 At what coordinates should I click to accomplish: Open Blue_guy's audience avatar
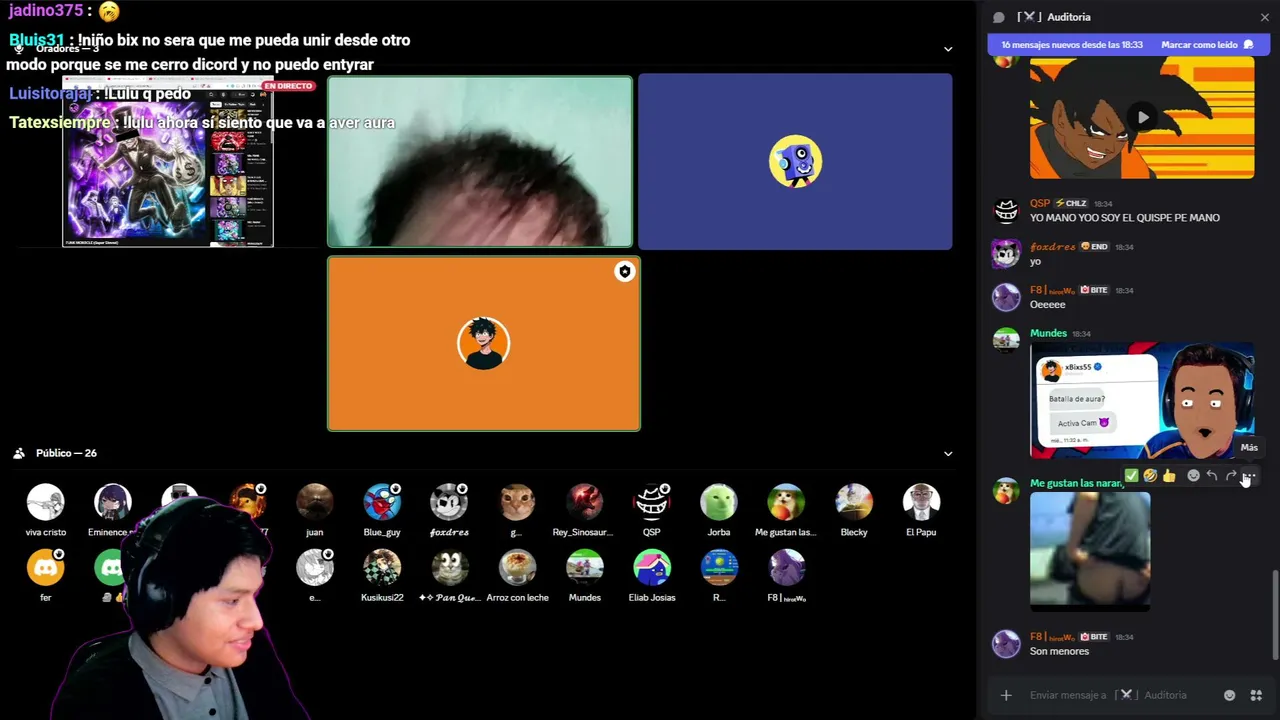tap(382, 502)
